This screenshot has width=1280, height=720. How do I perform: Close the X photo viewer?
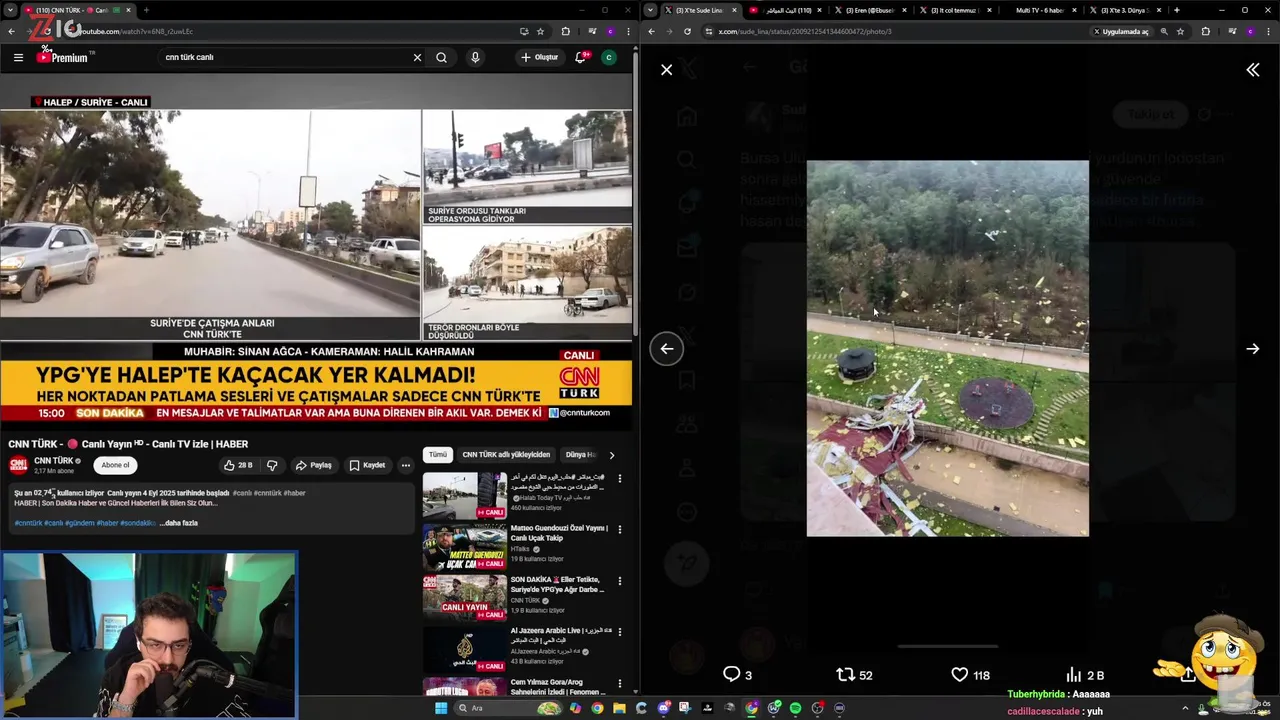point(666,70)
